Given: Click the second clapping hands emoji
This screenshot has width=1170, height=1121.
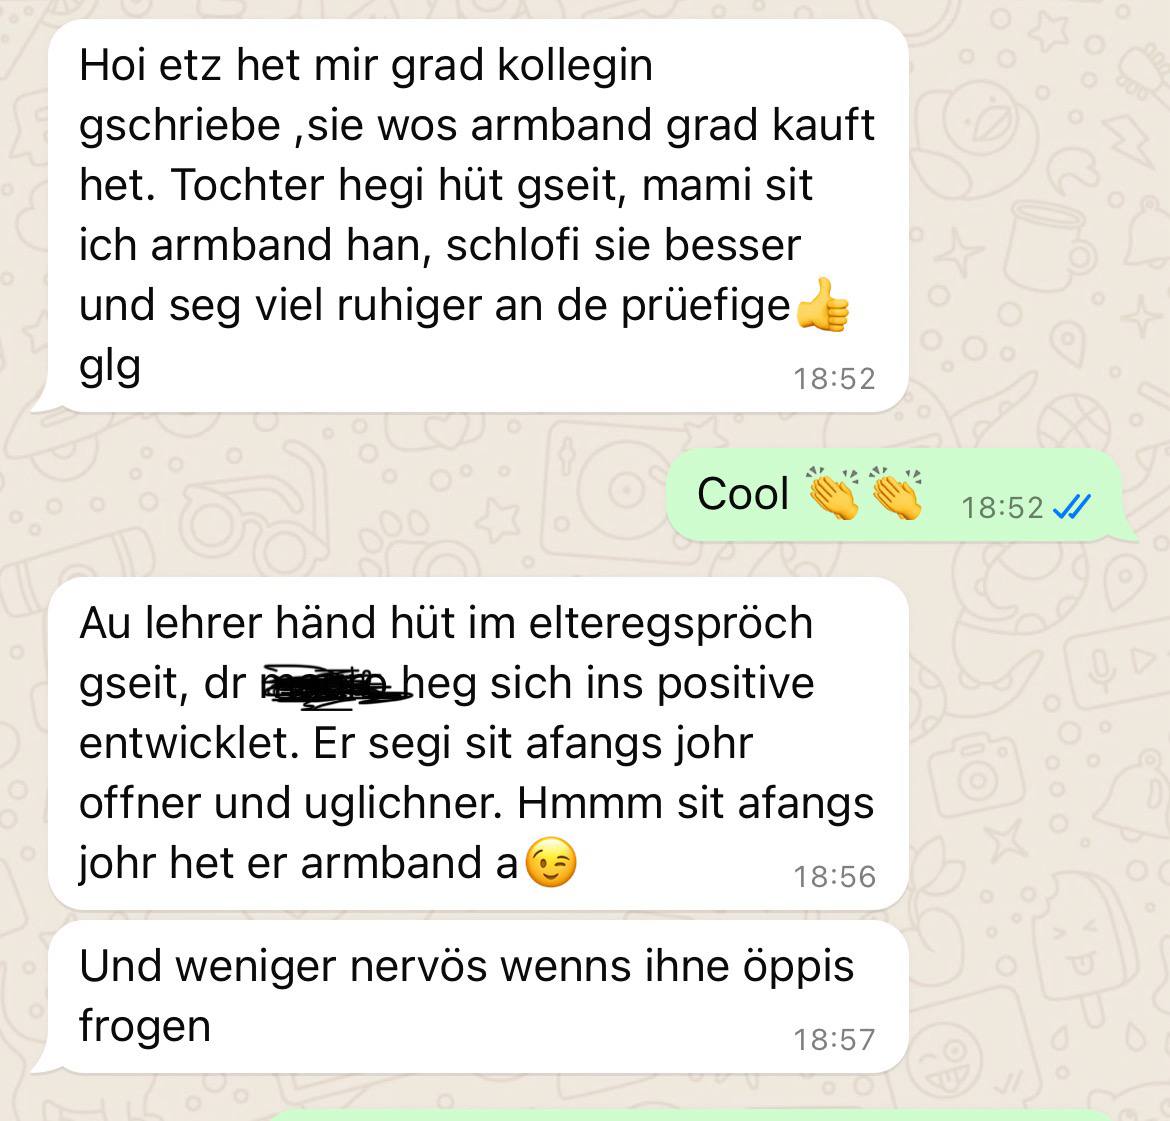Looking at the screenshot, I should tap(896, 493).
